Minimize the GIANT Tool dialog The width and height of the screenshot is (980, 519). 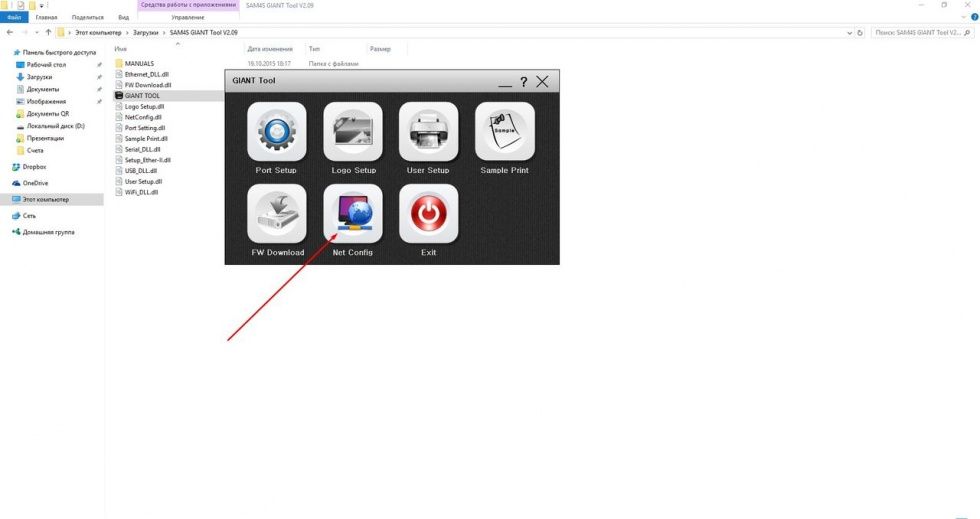(x=505, y=84)
